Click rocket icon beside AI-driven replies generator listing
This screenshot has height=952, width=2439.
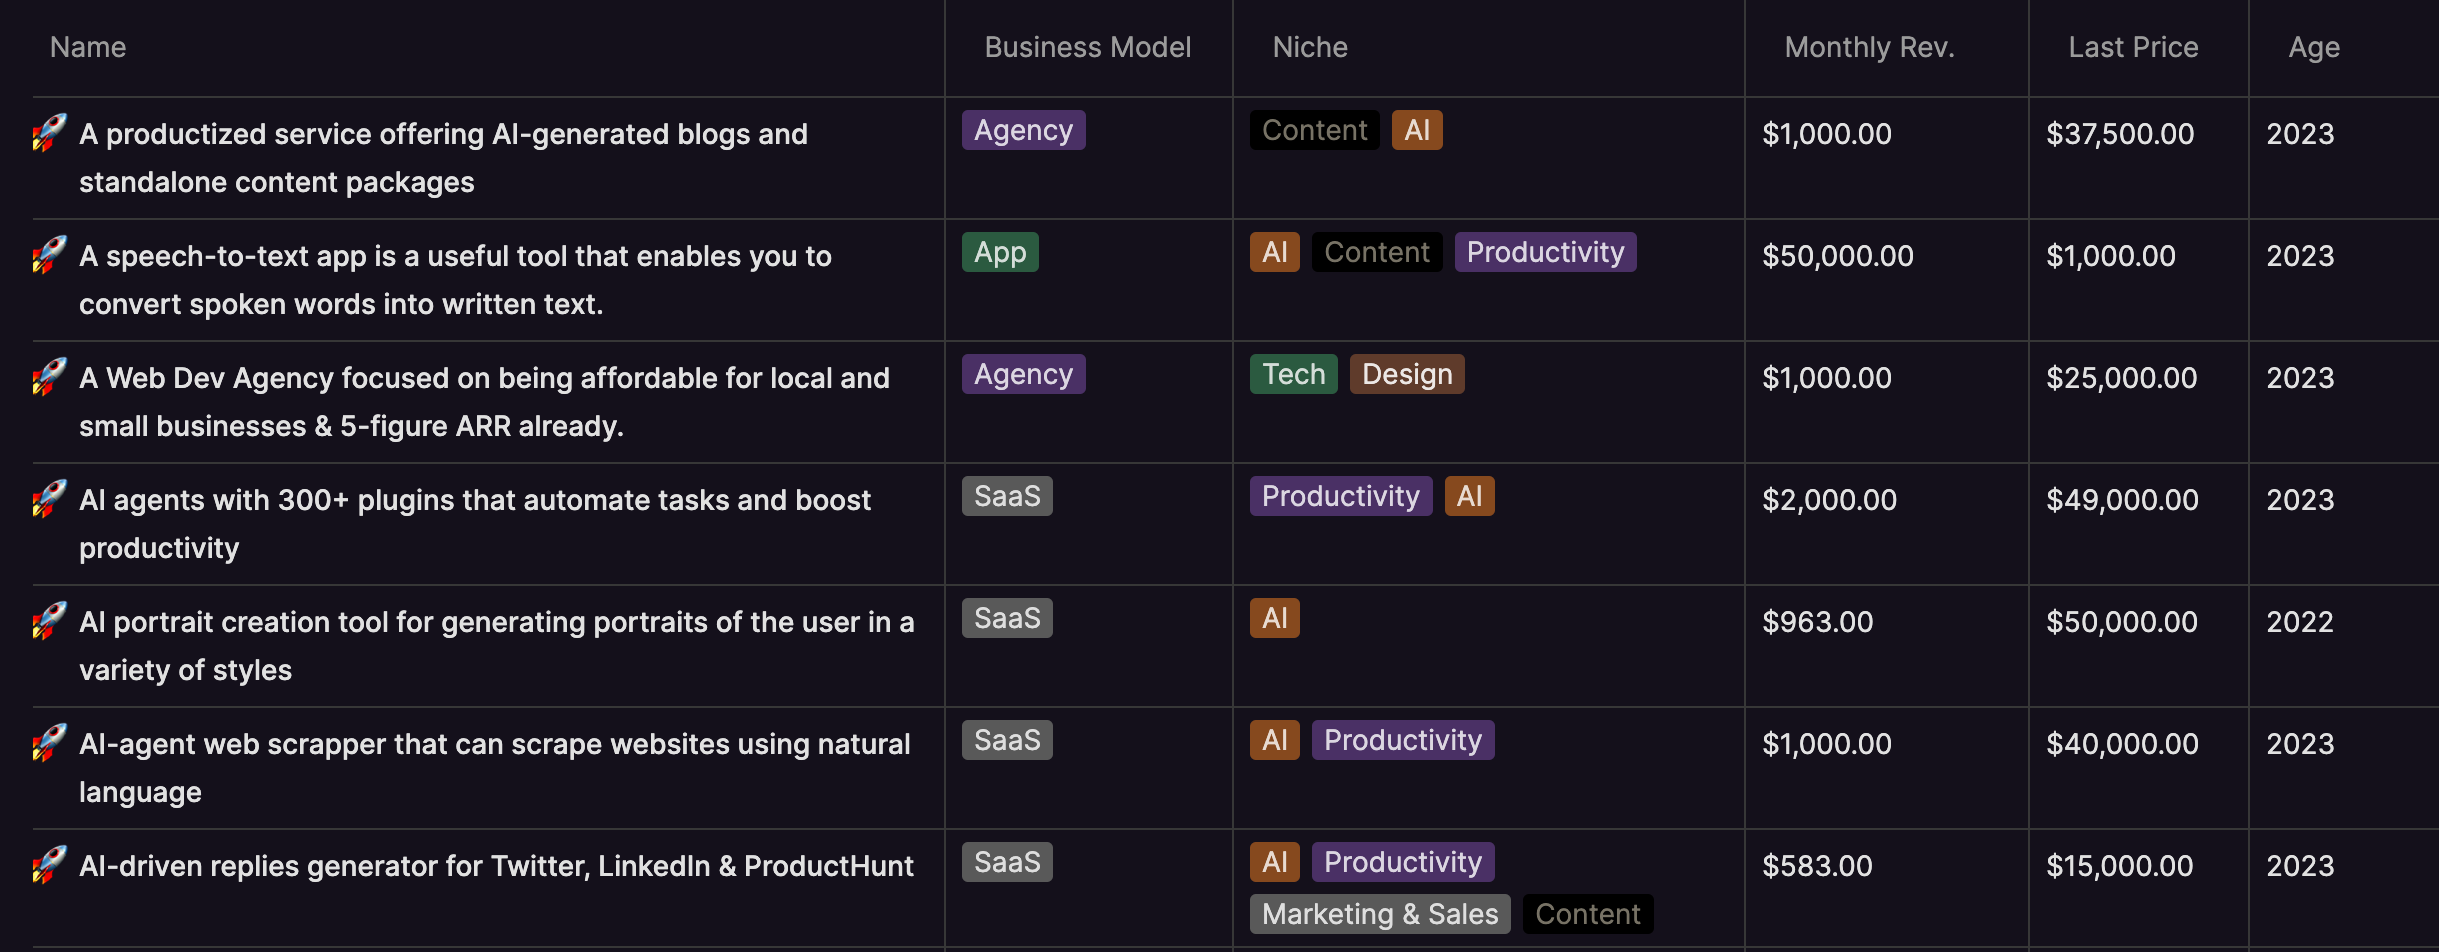tap(49, 865)
